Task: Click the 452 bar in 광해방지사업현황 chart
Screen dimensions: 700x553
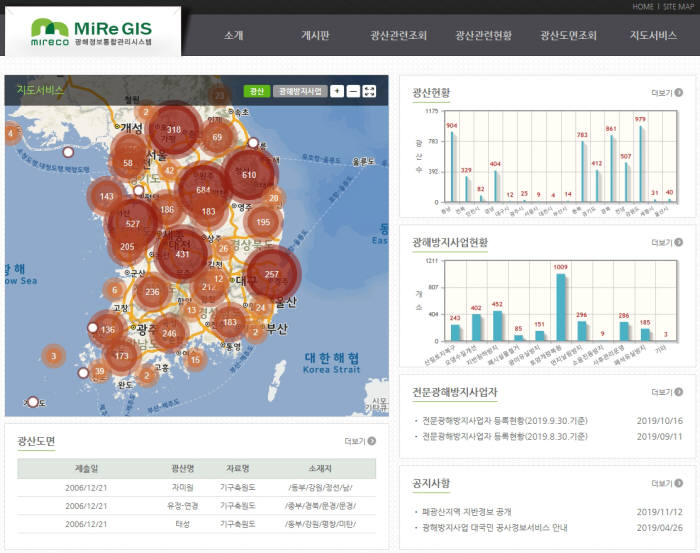Action: pos(497,326)
